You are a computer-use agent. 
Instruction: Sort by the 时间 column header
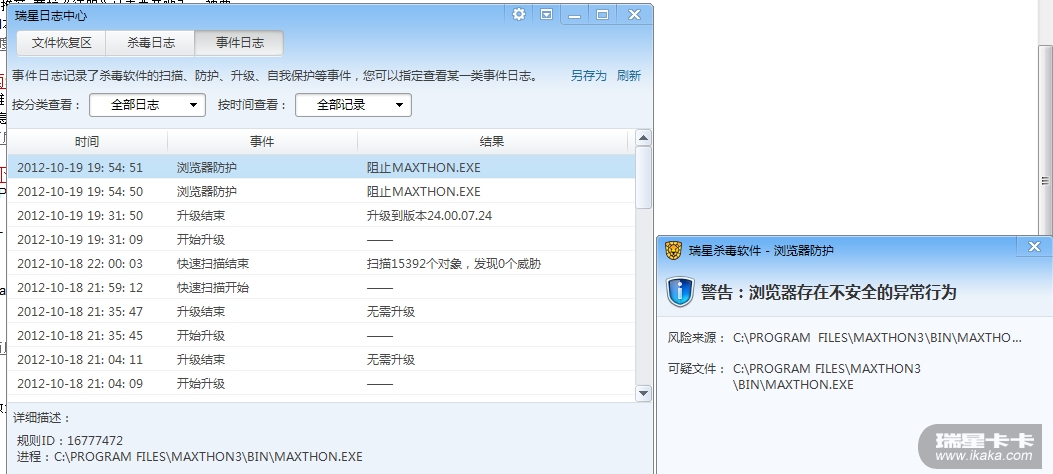pos(87,142)
